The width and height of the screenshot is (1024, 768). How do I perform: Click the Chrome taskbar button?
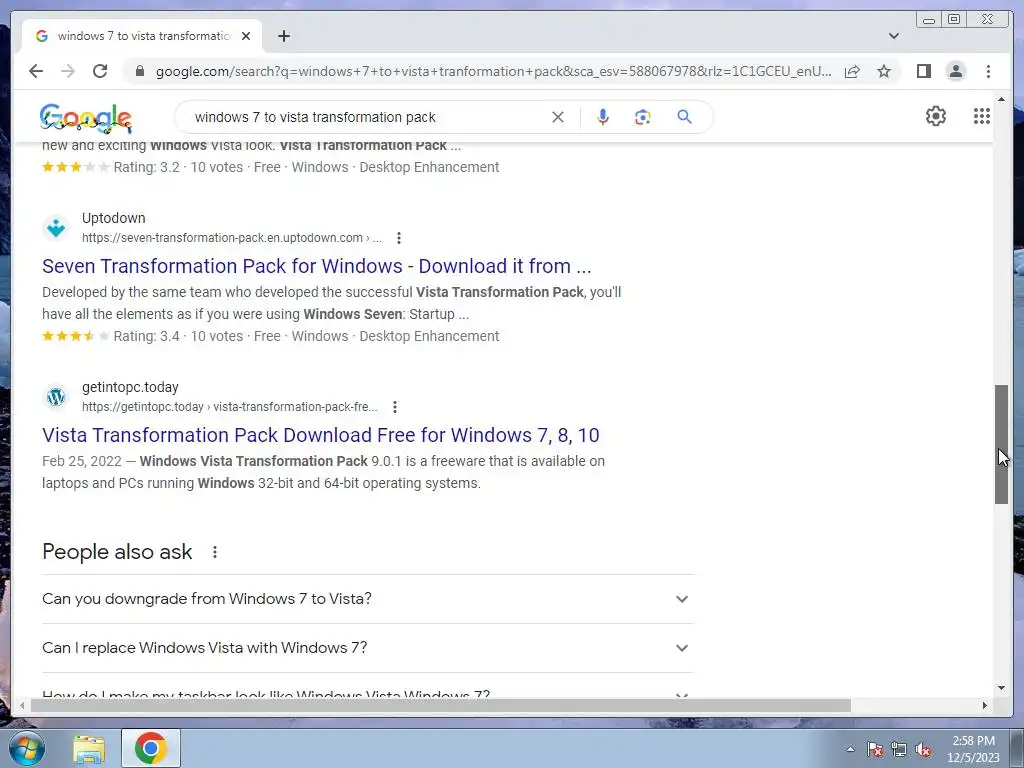click(x=151, y=748)
